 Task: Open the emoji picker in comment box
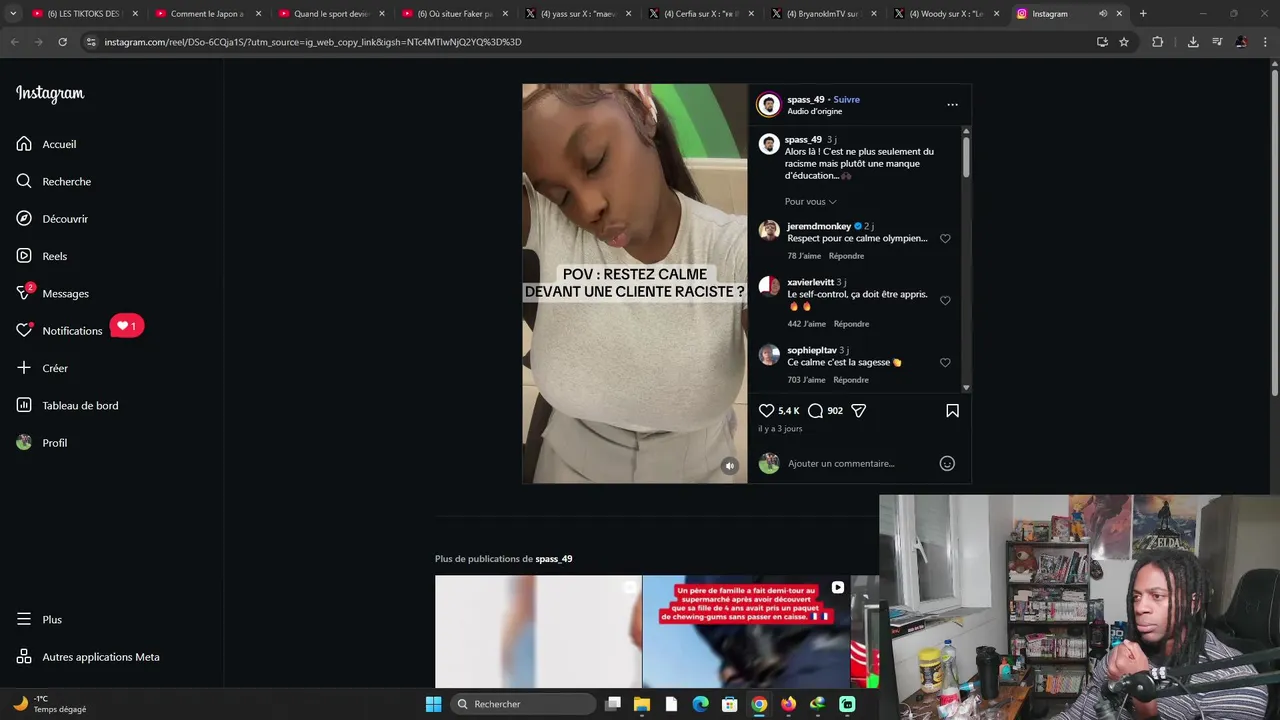(947, 463)
